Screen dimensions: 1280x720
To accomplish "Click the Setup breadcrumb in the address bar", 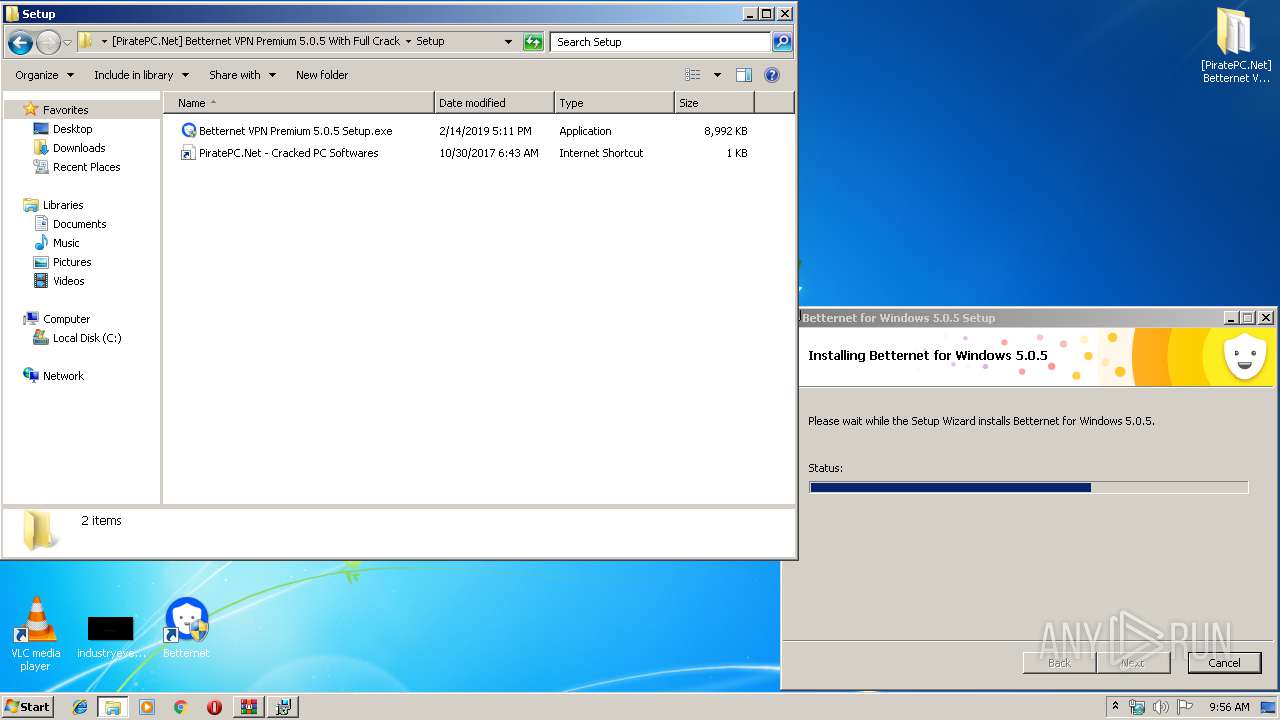I will click(x=430, y=42).
